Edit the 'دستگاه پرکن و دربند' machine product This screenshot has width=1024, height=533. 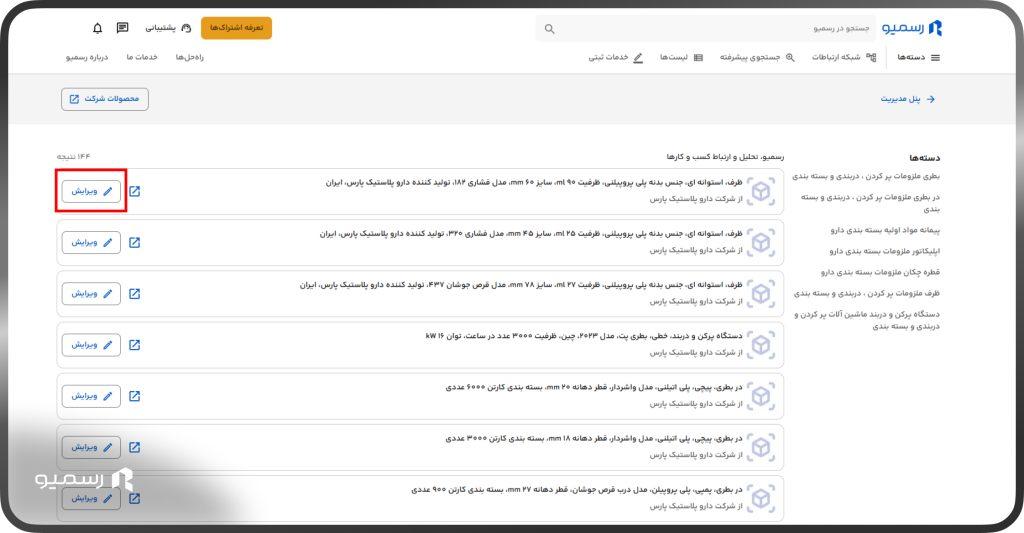(x=91, y=345)
